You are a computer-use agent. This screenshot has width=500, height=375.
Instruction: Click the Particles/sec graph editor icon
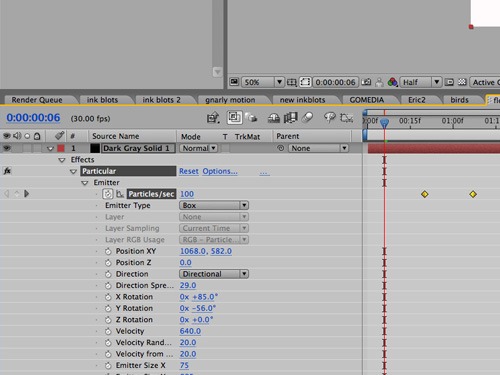(x=120, y=194)
